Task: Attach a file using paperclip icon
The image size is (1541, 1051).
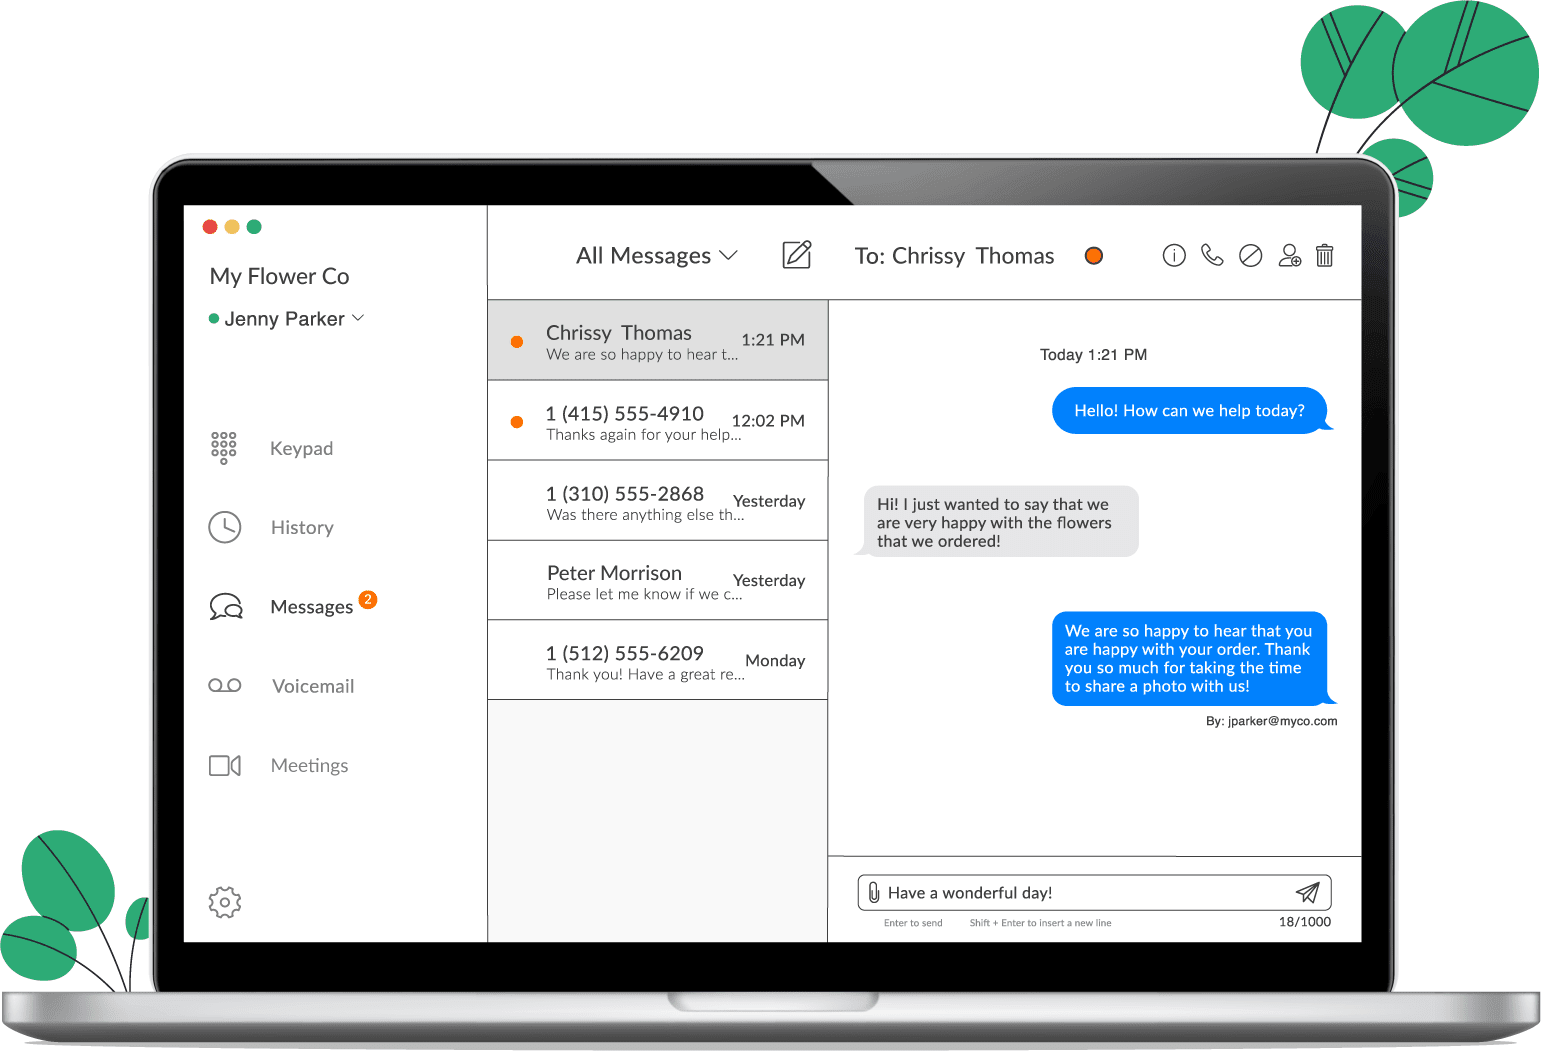Action: (x=874, y=893)
